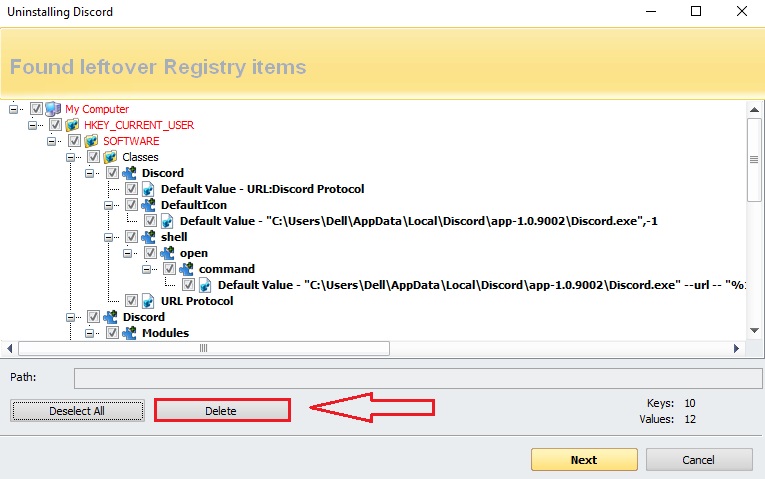Select Default Value - URL:Discord Protocol row
The width and height of the screenshot is (765, 479).
coord(262,189)
